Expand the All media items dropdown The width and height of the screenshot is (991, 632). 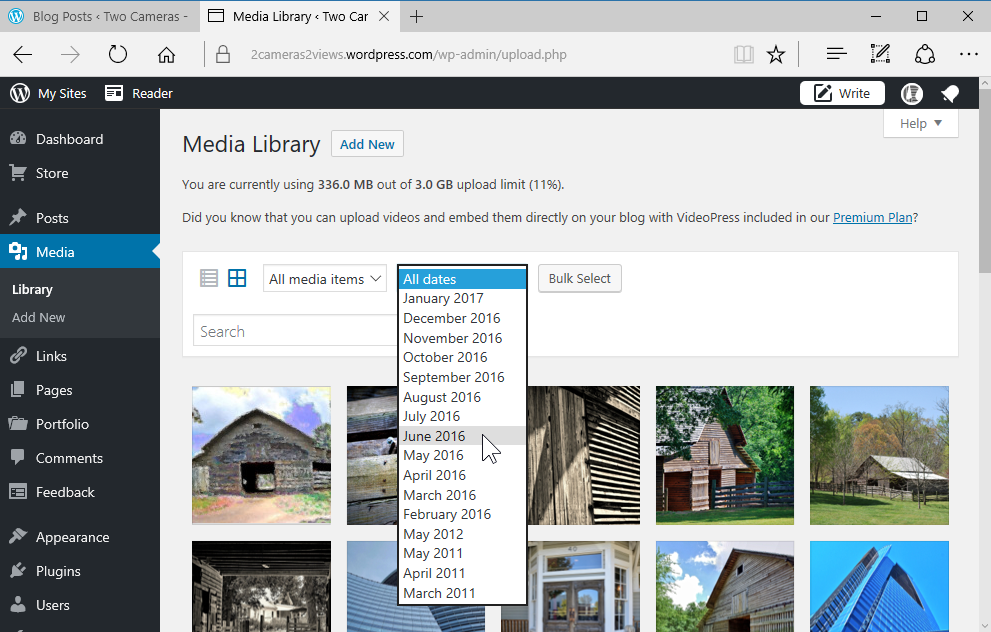click(x=325, y=279)
